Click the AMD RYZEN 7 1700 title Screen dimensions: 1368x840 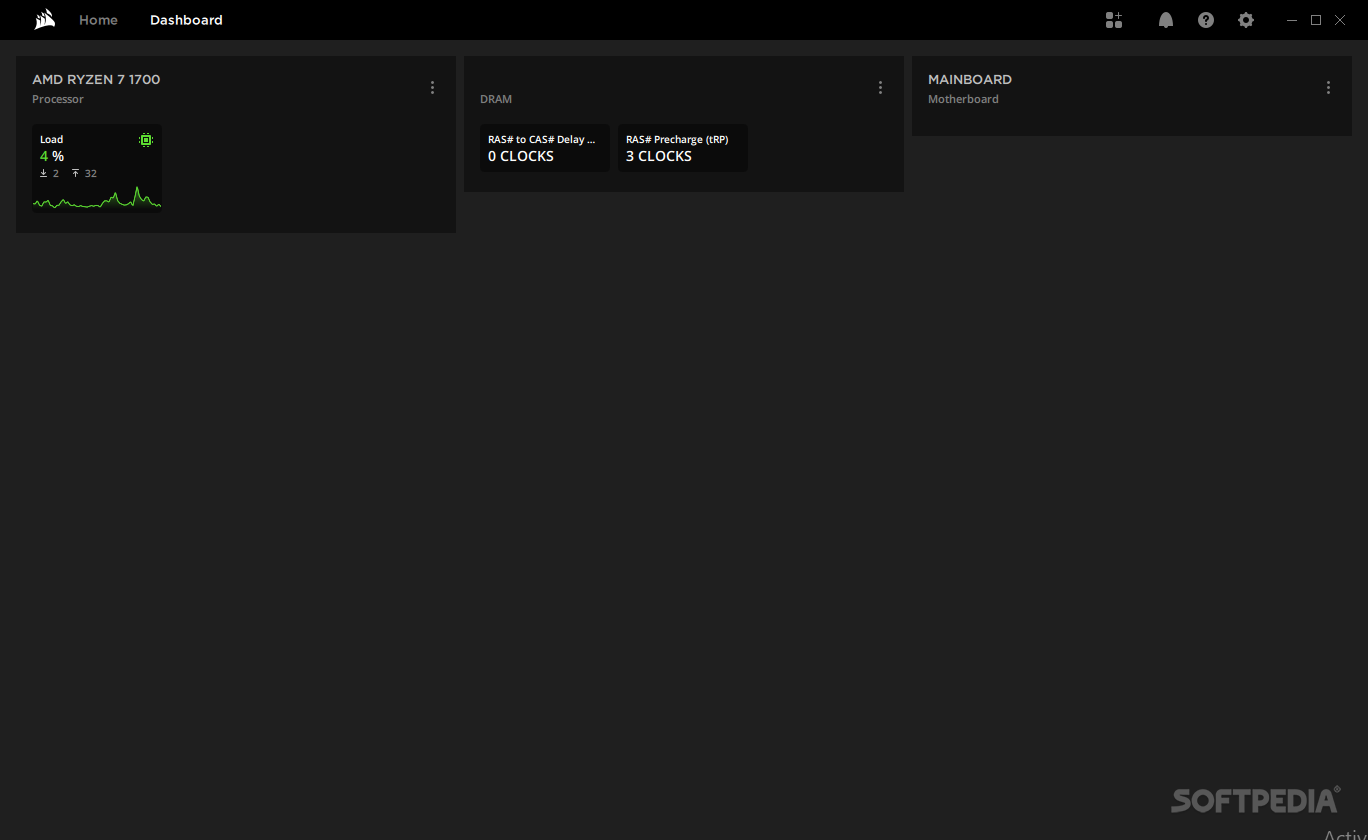pos(96,79)
